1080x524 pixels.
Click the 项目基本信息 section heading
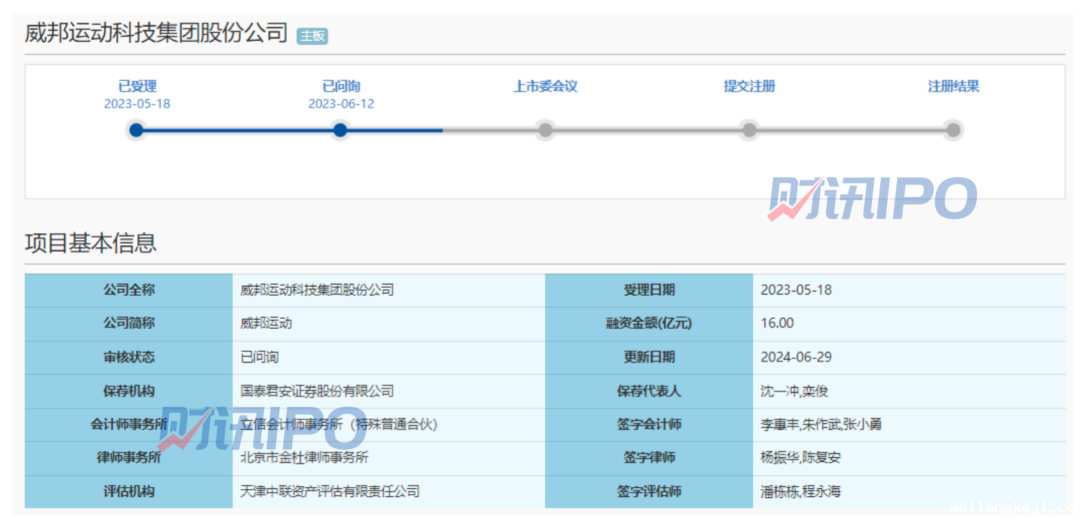coord(91,242)
